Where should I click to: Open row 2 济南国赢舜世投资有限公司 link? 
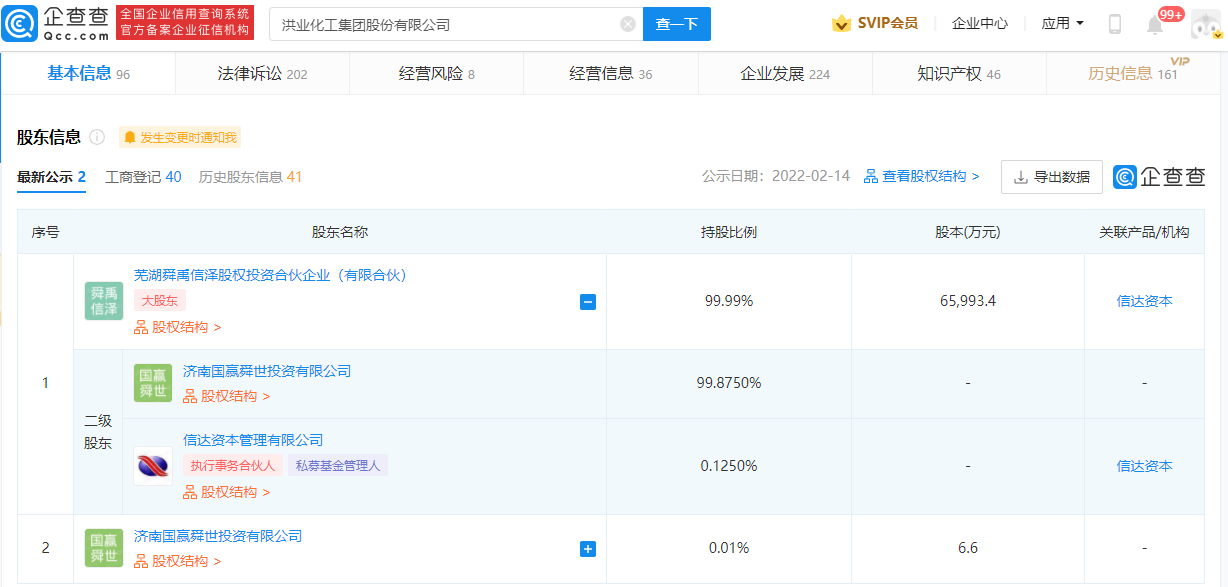(x=218, y=536)
